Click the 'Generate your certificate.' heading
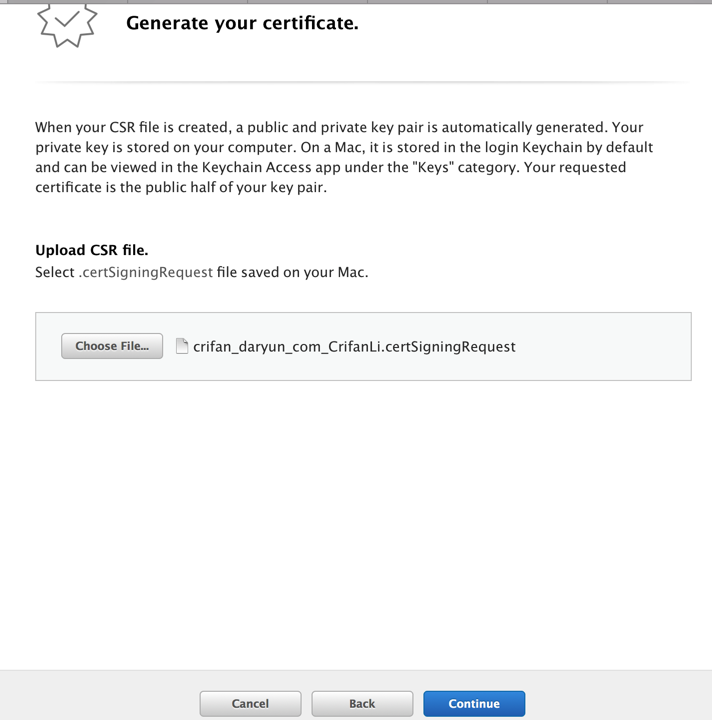The image size is (712, 720). tap(242, 22)
